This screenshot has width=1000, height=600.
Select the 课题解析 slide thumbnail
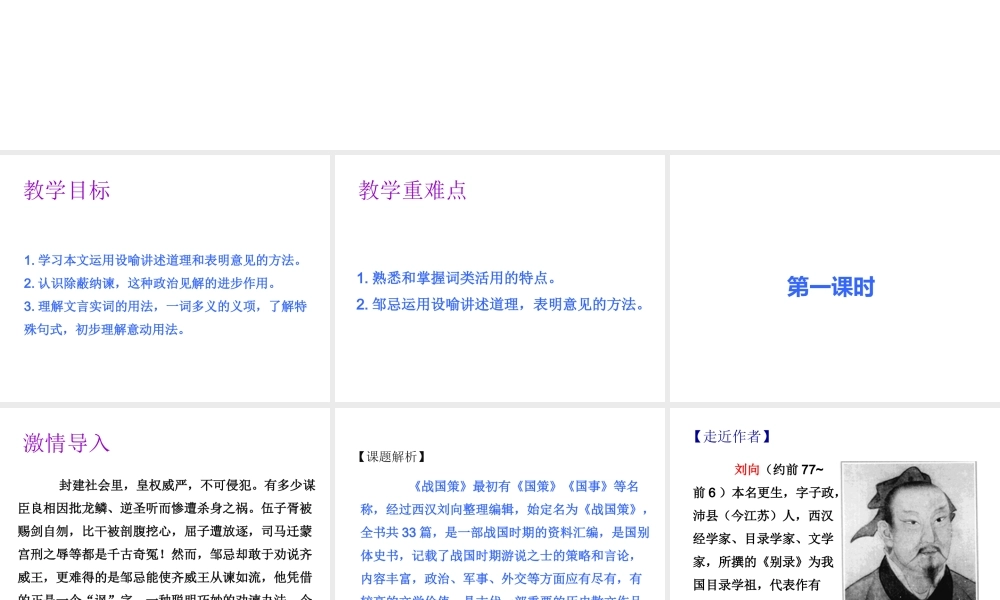[x=499, y=504]
